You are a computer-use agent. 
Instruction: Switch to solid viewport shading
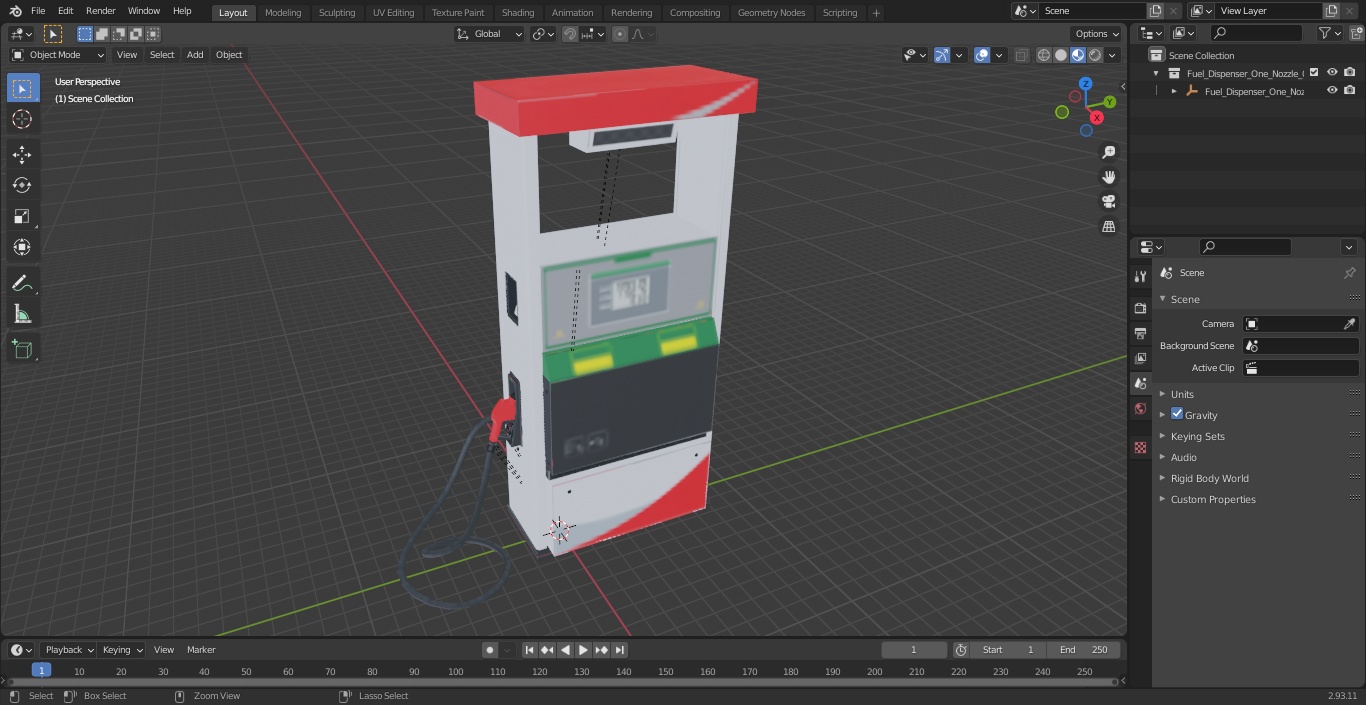(x=1061, y=55)
